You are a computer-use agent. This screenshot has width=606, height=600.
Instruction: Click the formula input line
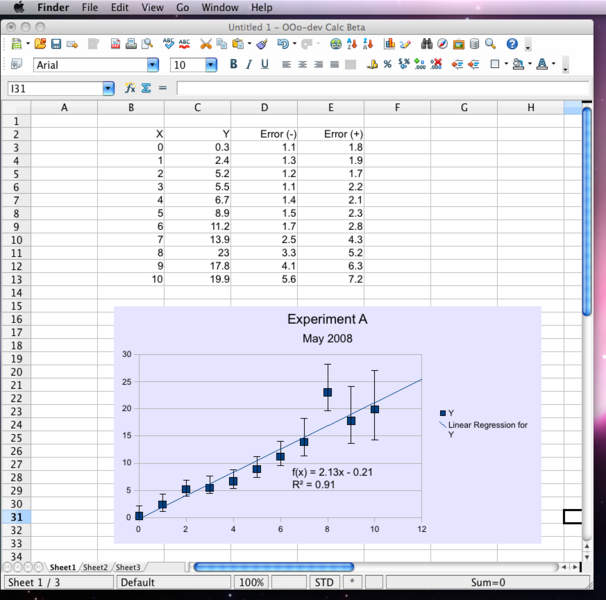tap(380, 88)
